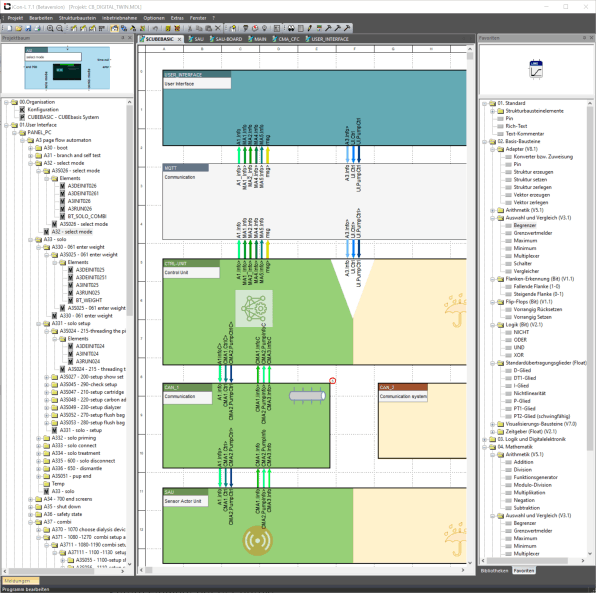Image resolution: width=596 pixels, height=593 pixels.
Task: Click the Undo arrow toolbar icon
Action: 155,28
